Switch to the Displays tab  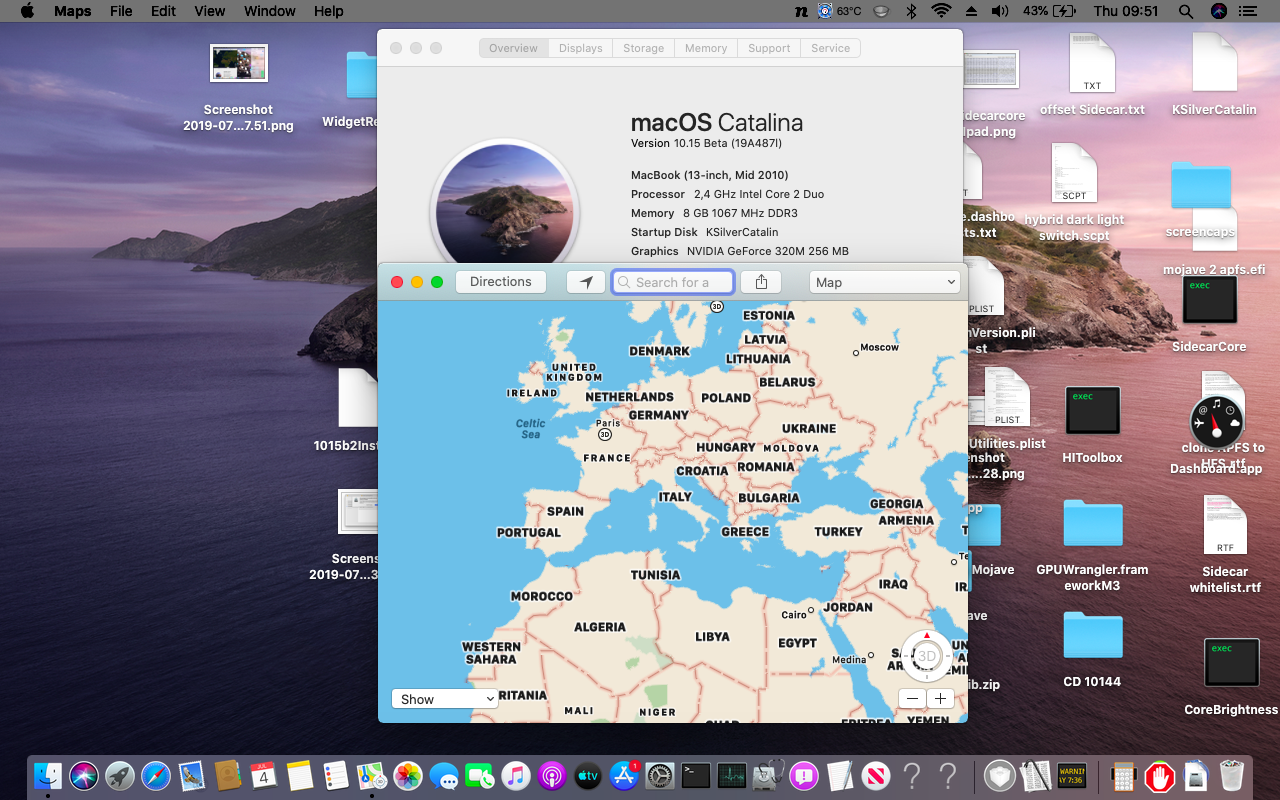point(581,48)
